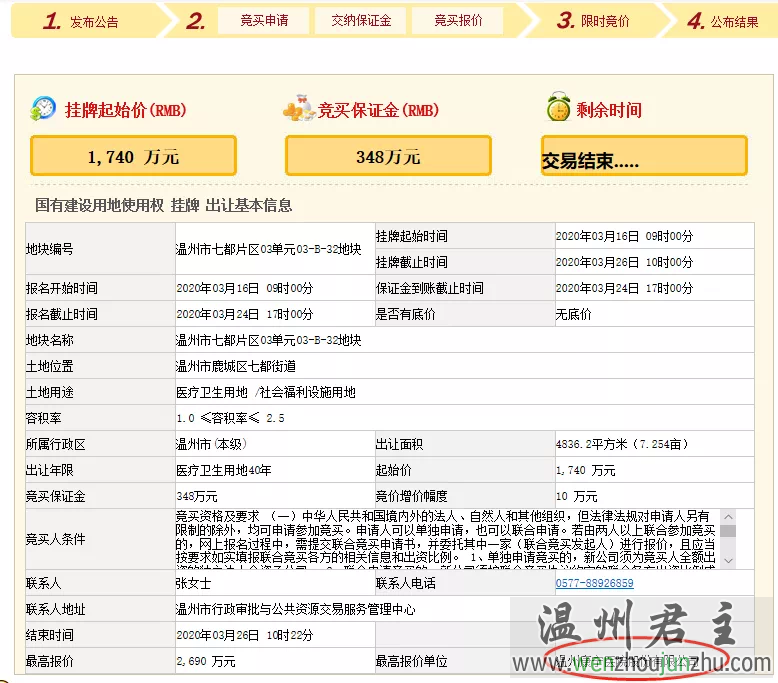The width and height of the screenshot is (778, 683).
Task: Select the 最高报价 value 2,690 万元
Action: point(206,661)
